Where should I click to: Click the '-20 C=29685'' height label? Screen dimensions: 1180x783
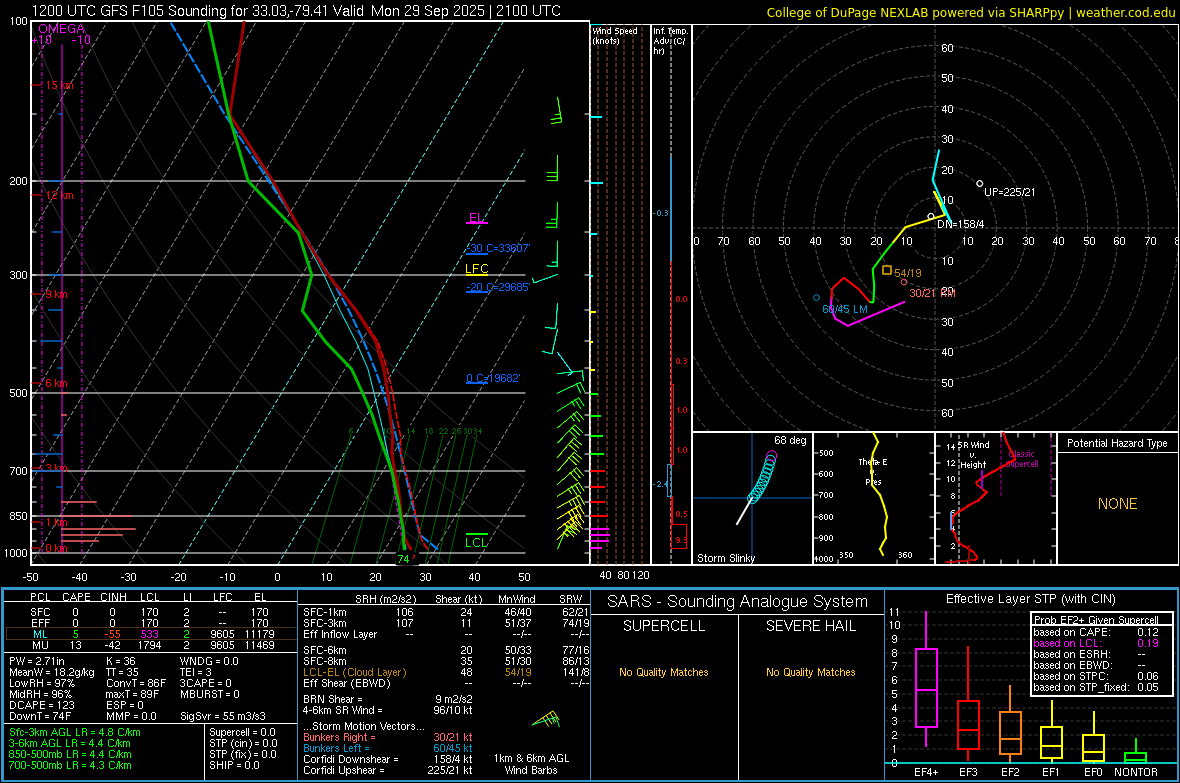tap(498, 287)
